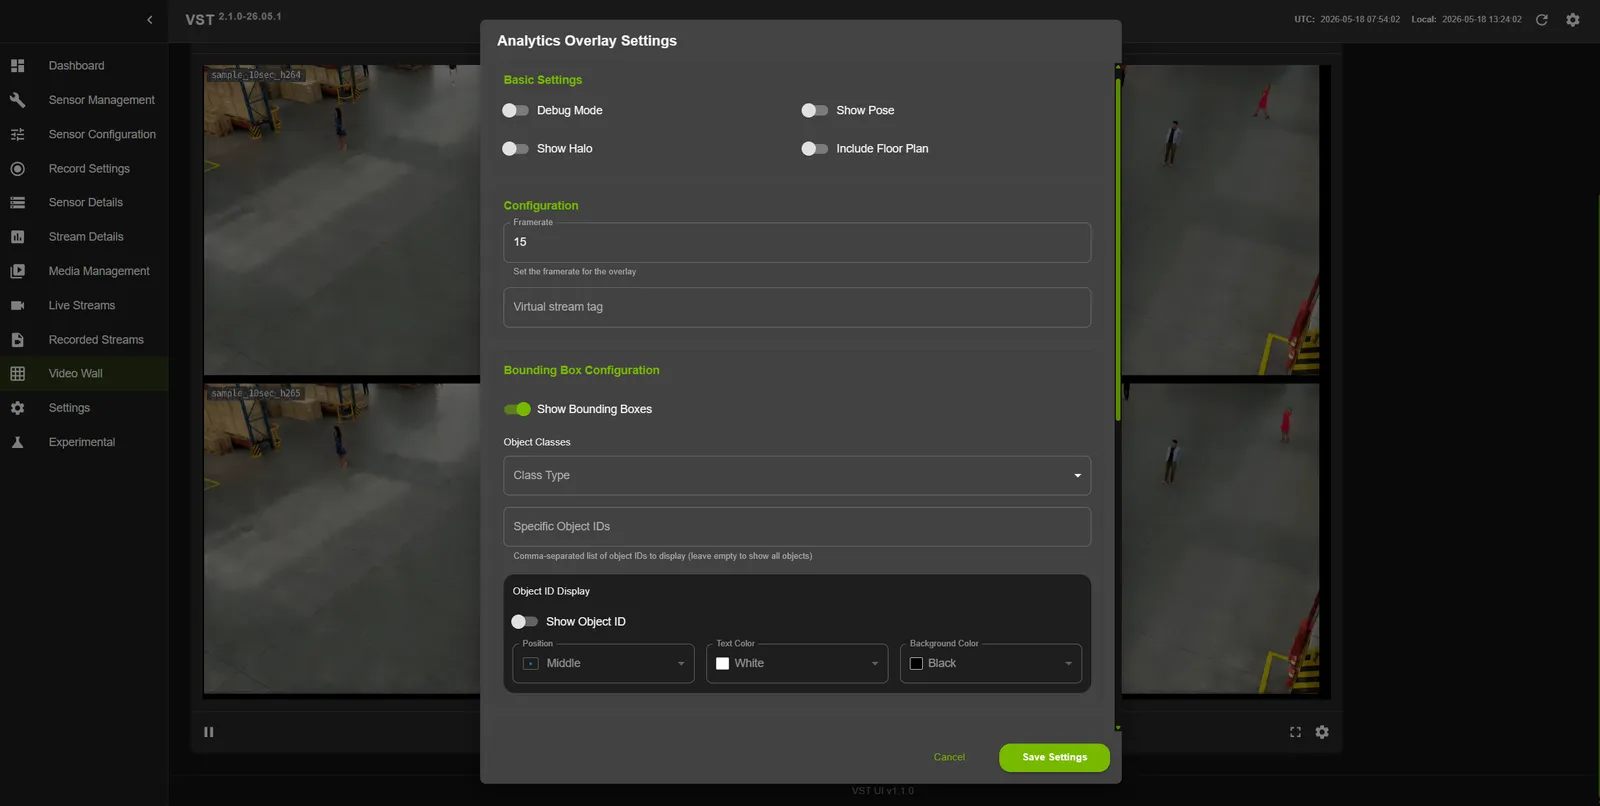Disable the Show Bounding Boxes toggle

point(517,409)
